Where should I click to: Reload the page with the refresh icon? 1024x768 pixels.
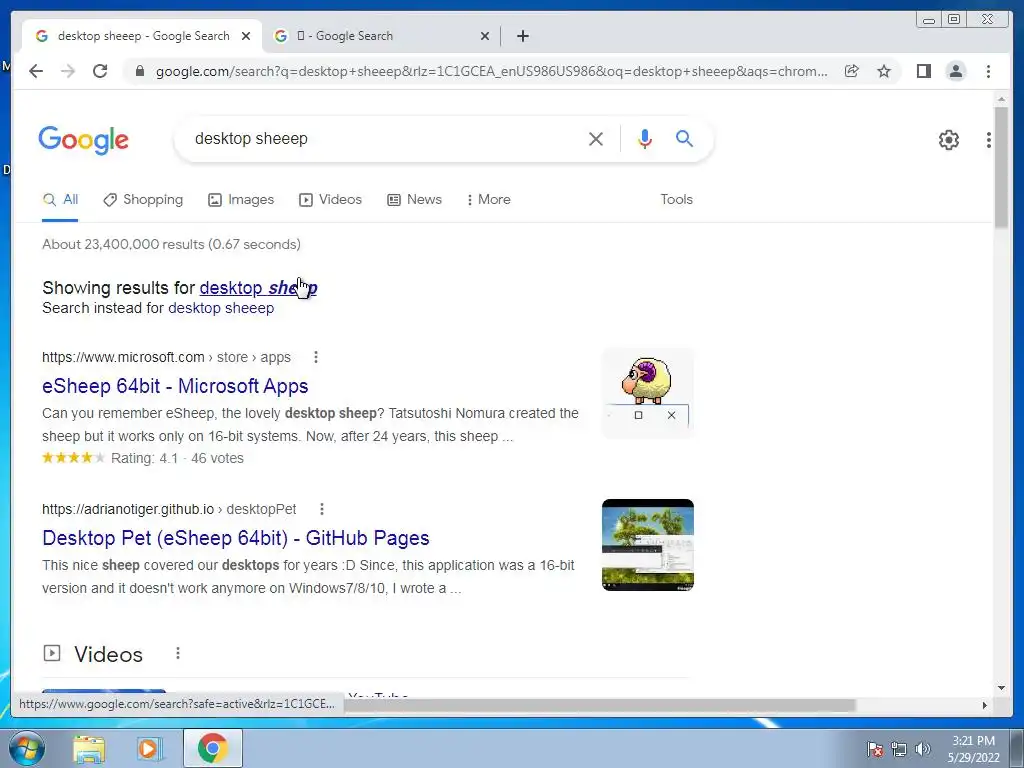100,71
